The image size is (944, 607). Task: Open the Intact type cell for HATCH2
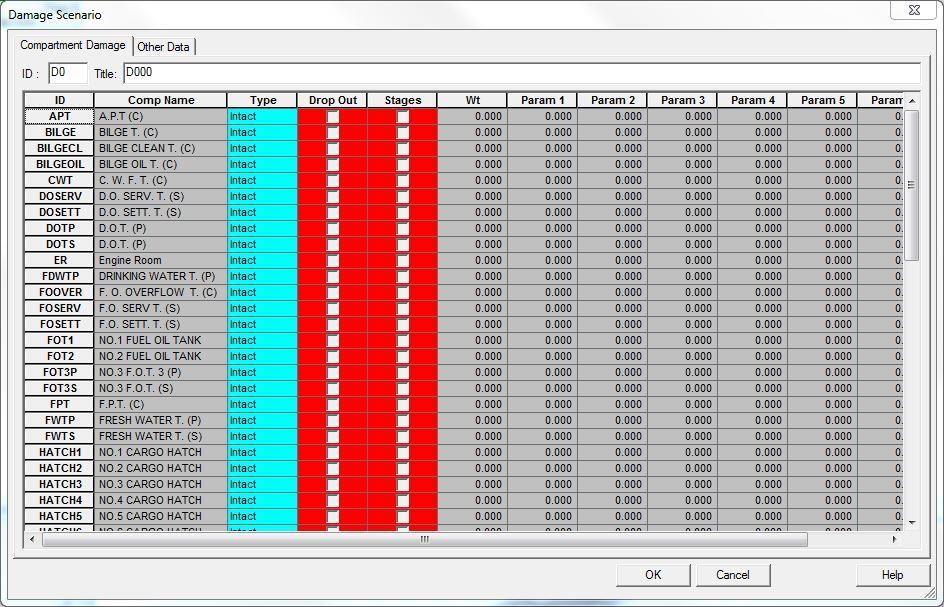point(262,468)
